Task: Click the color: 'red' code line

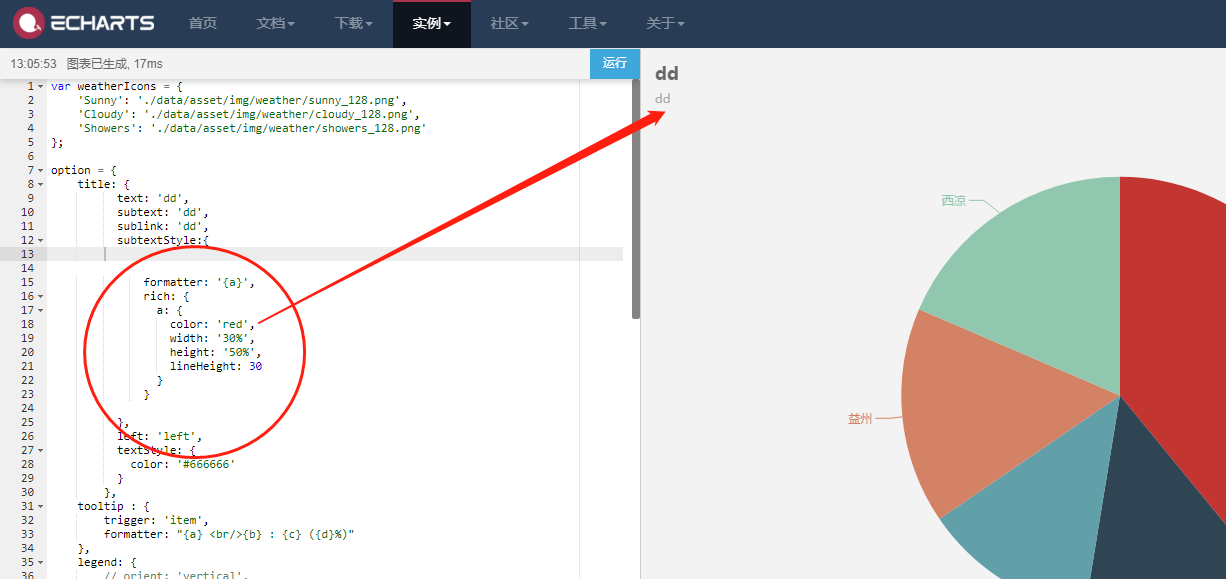Action: tap(213, 324)
